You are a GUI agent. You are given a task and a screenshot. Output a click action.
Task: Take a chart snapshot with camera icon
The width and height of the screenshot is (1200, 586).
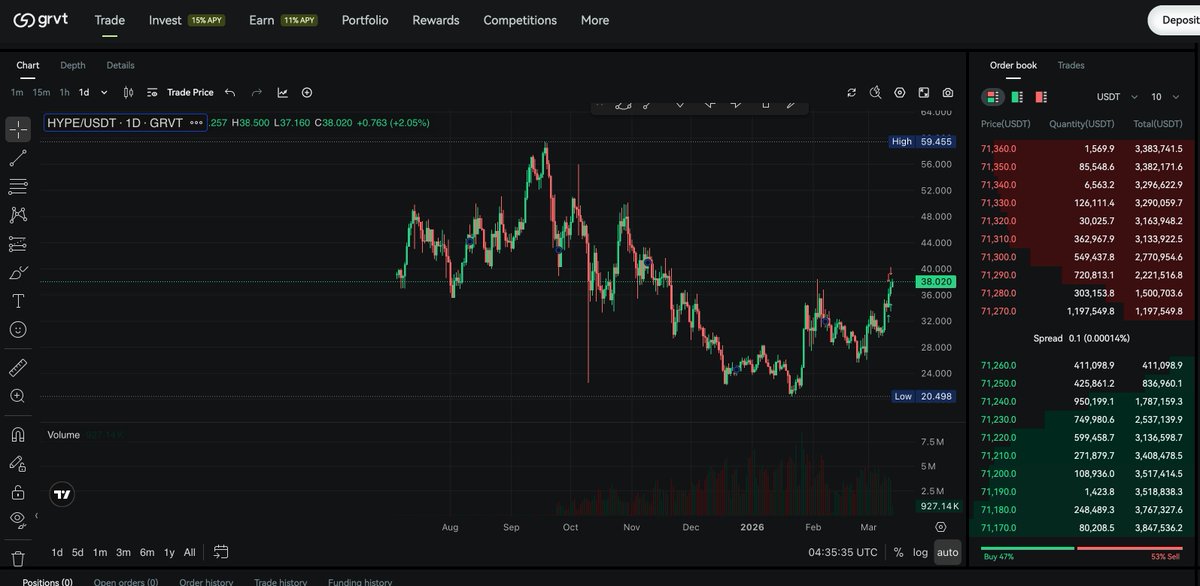[x=948, y=92]
